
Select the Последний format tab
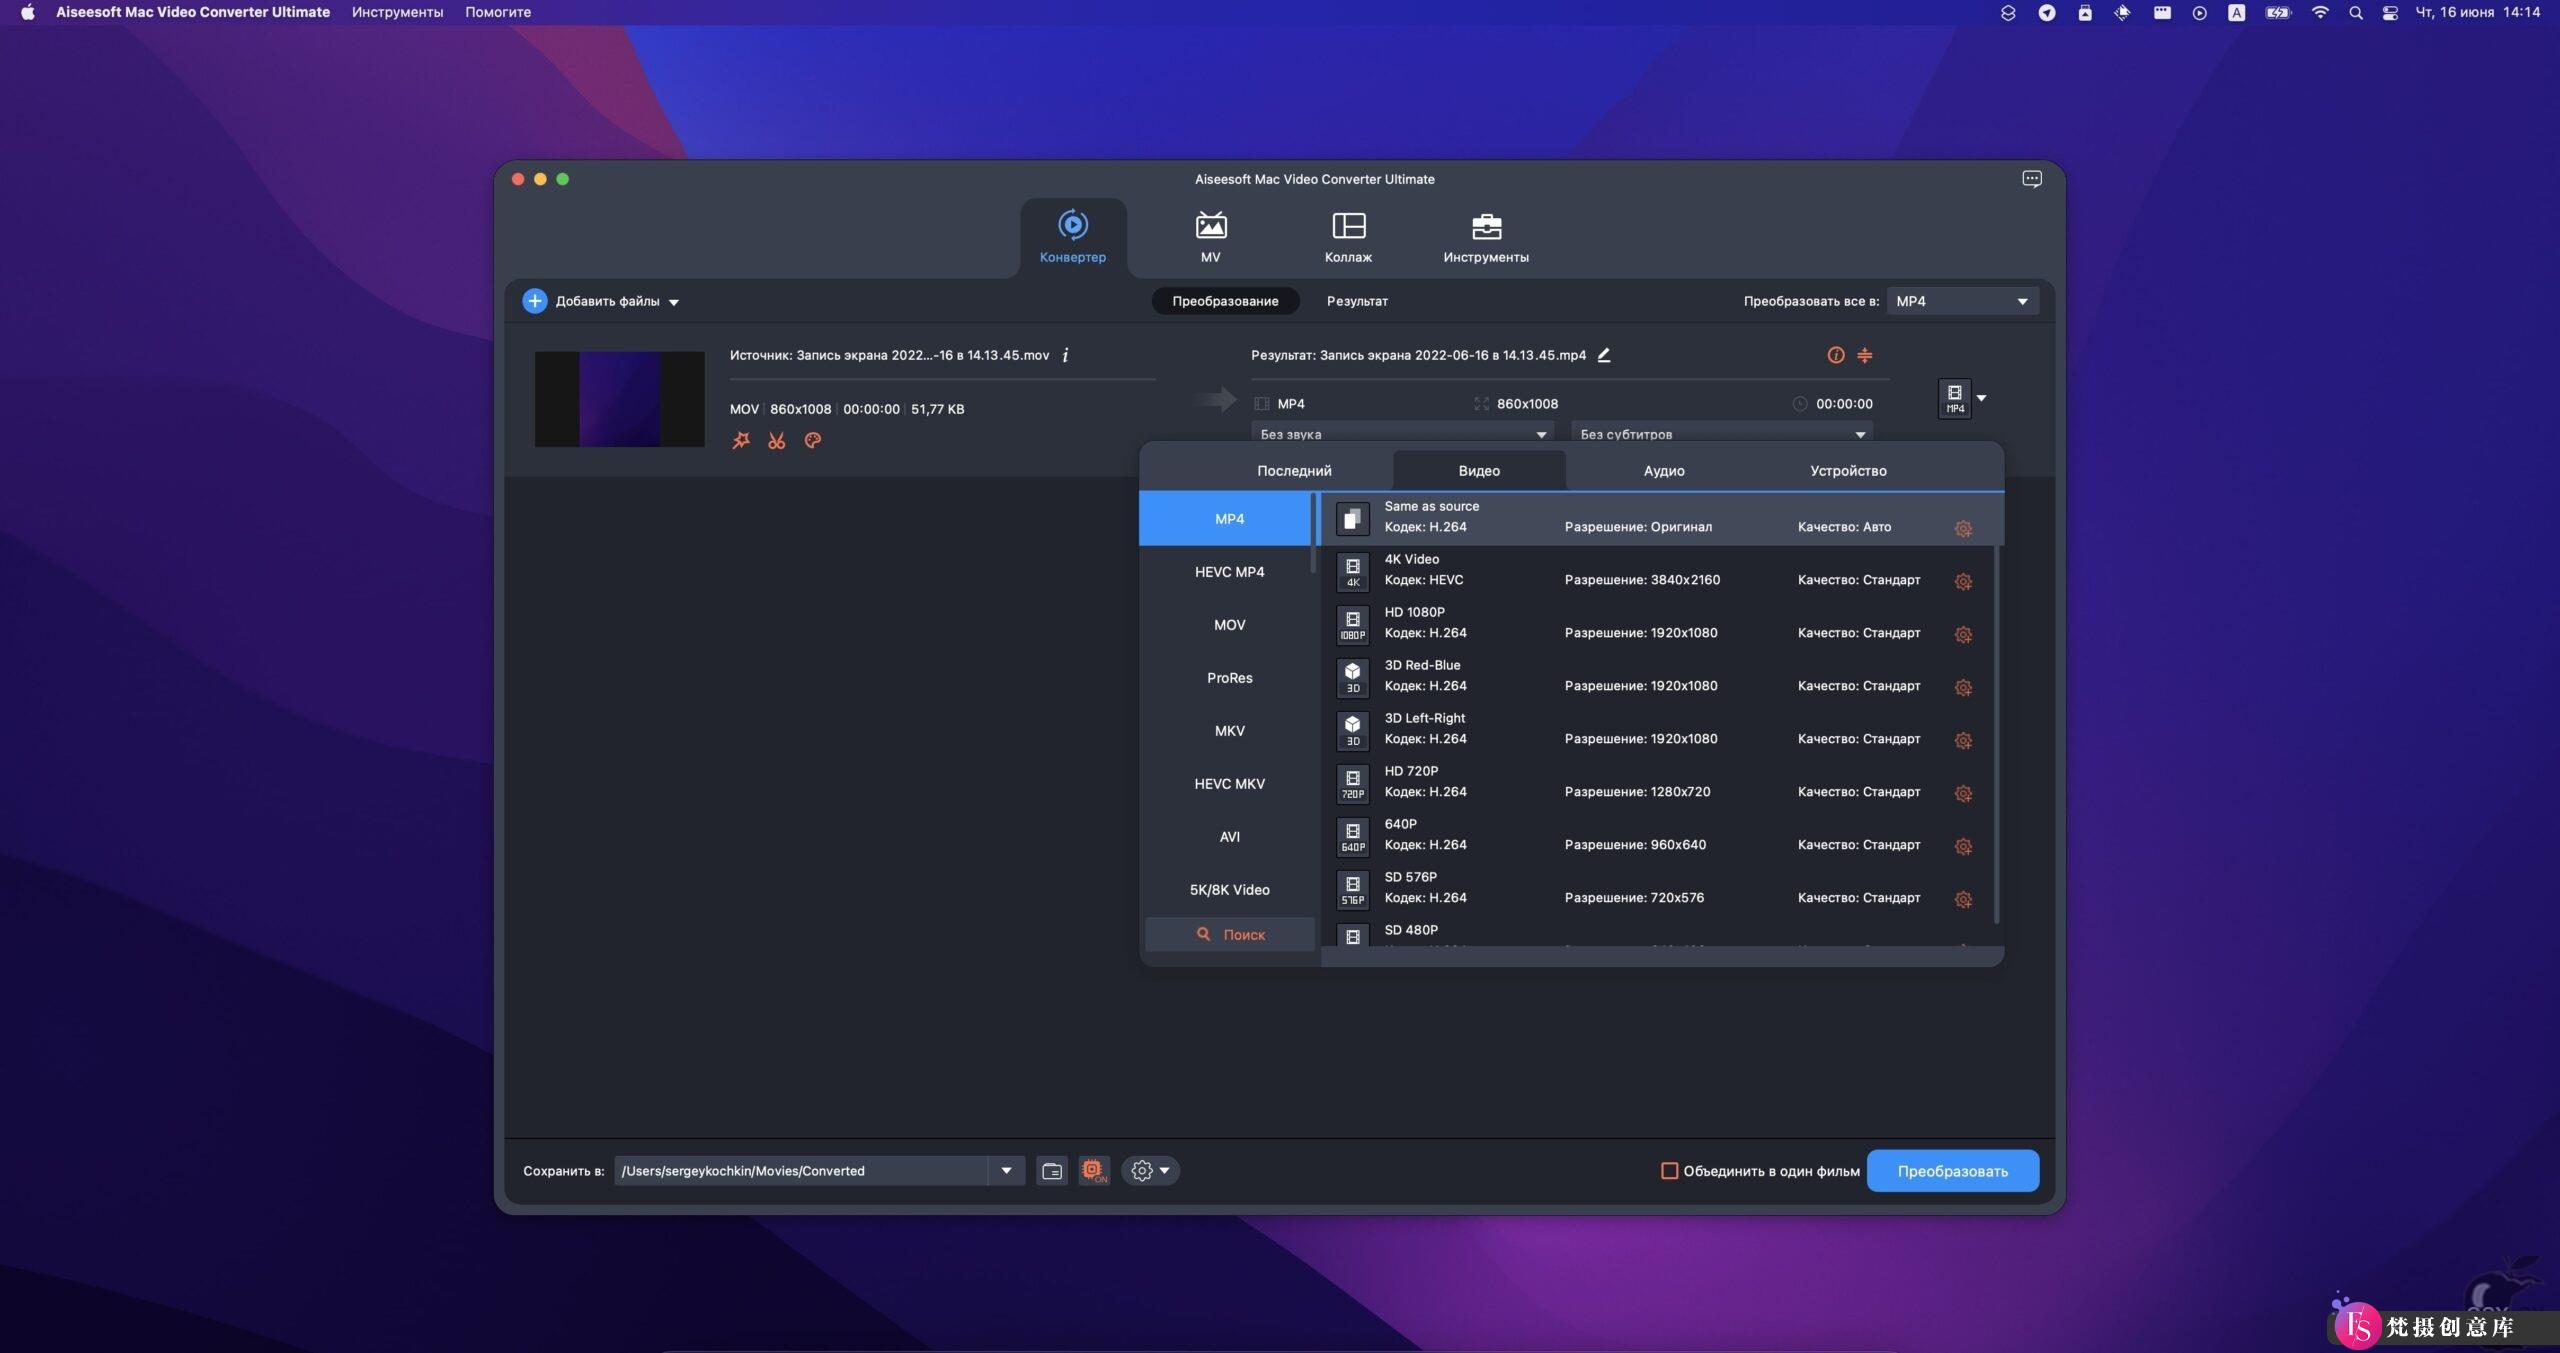point(1294,471)
